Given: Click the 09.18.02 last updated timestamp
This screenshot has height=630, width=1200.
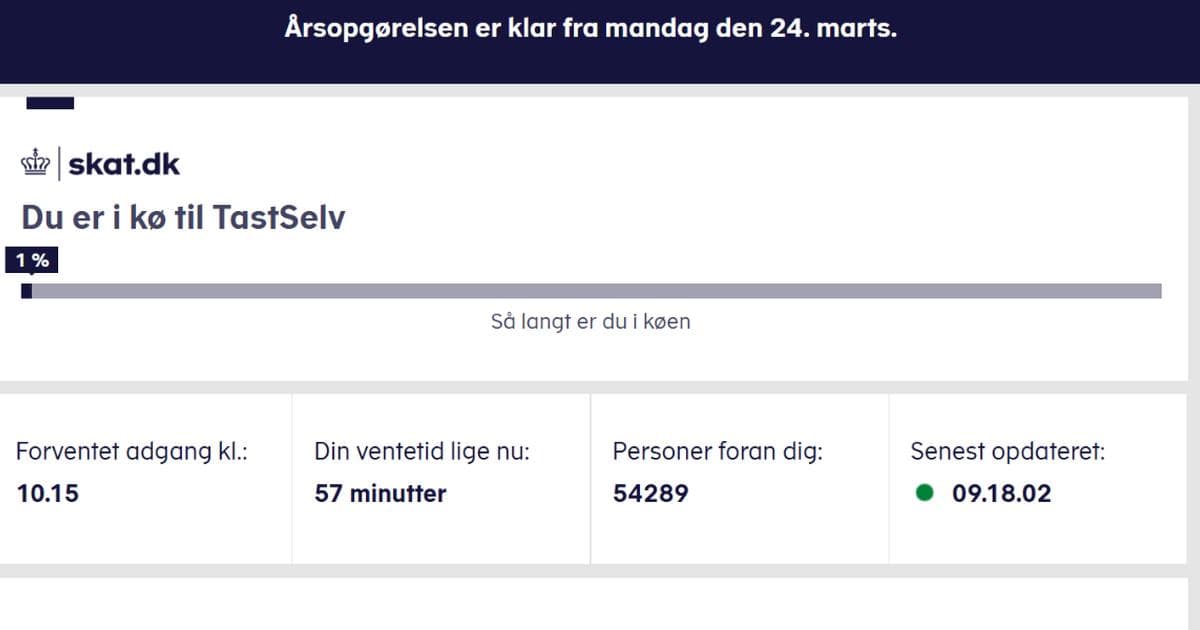Looking at the screenshot, I should pos(1001,493).
